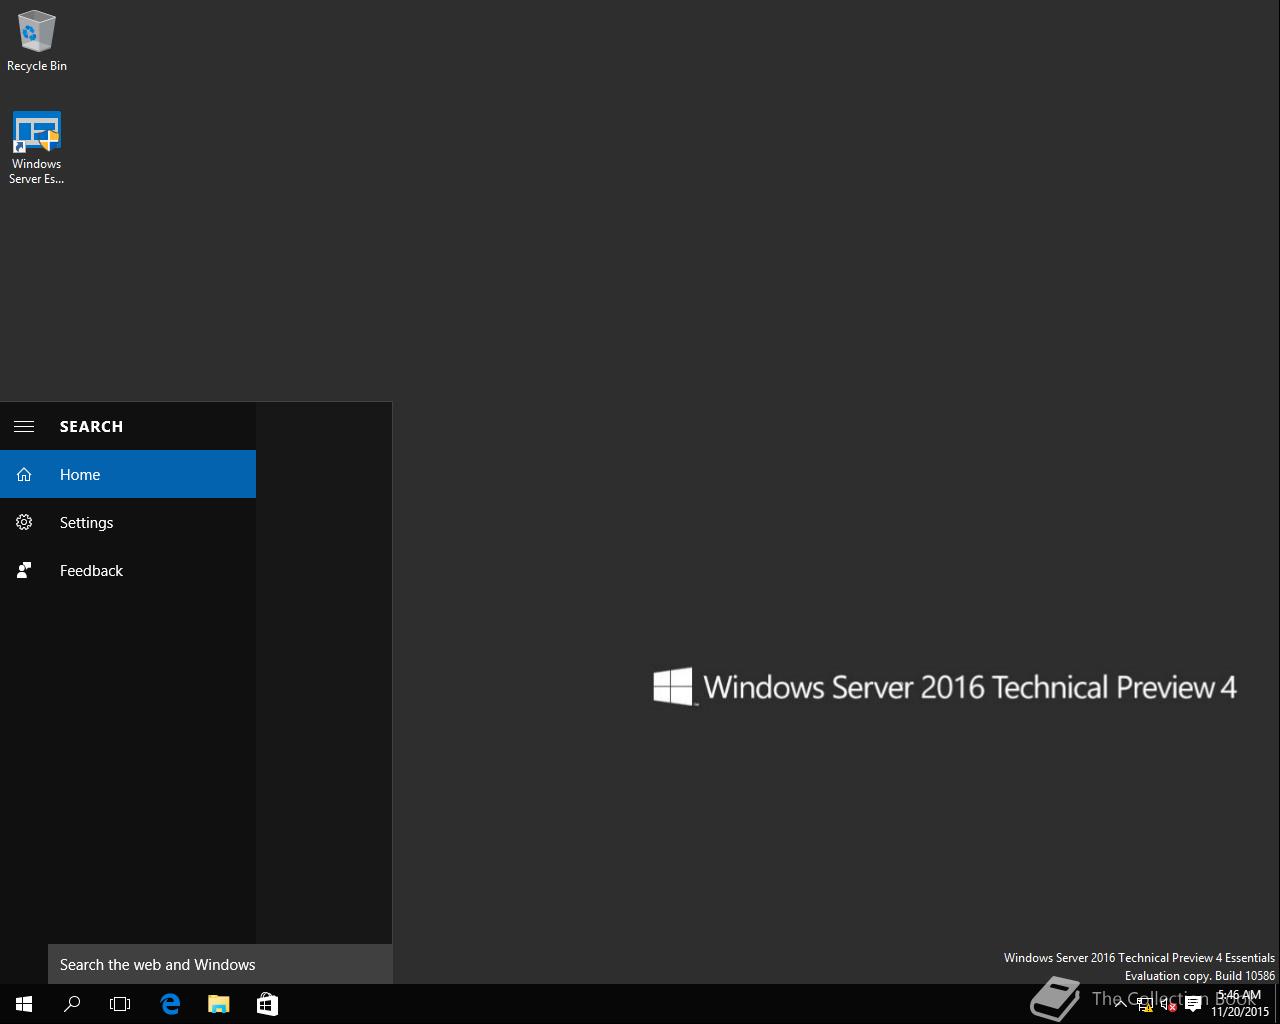Screen dimensions: 1280x1024
Task: Open the clock showing 5:46 AM
Action: tap(1239, 1004)
